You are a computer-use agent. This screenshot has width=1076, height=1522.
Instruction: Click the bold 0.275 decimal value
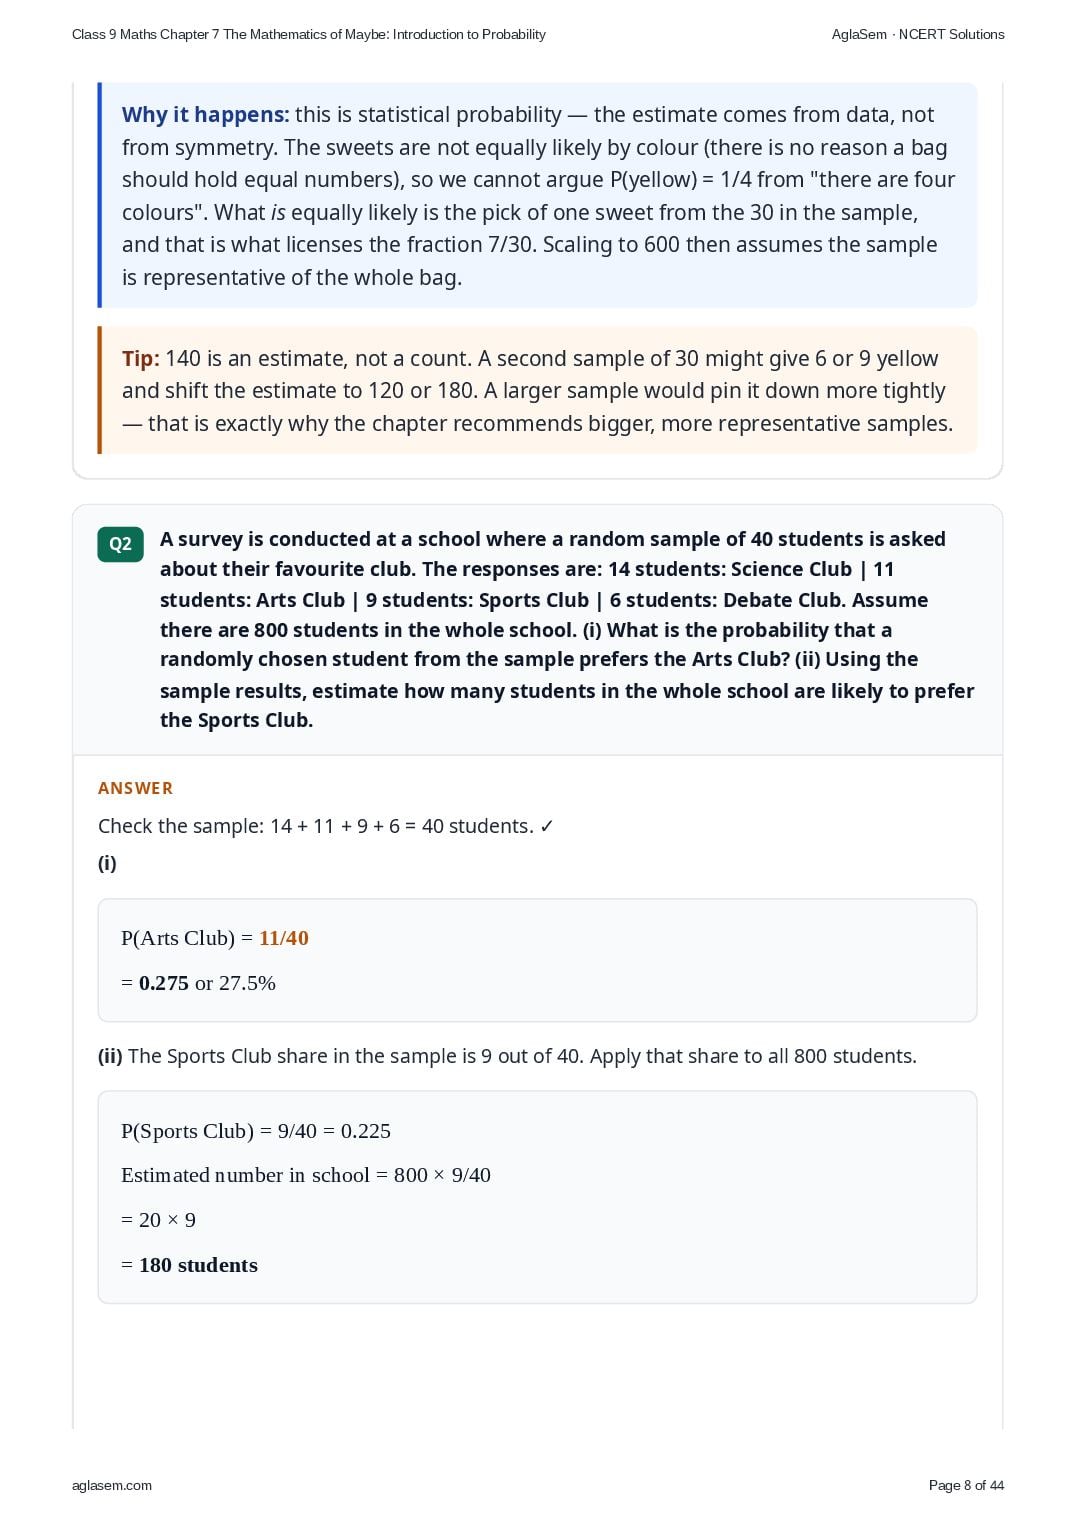(164, 983)
